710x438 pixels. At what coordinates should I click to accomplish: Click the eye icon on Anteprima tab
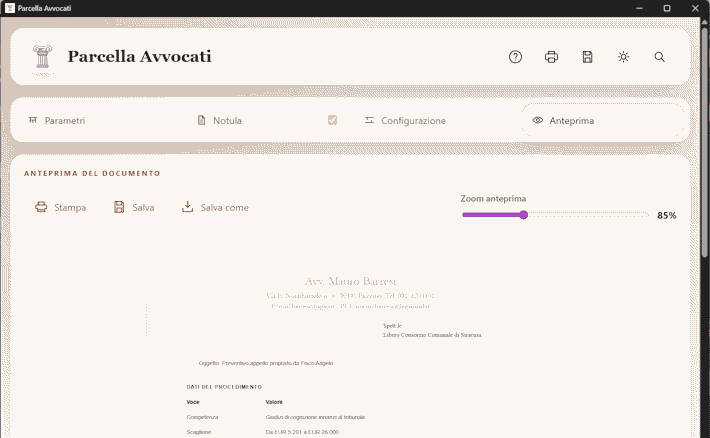click(537, 120)
